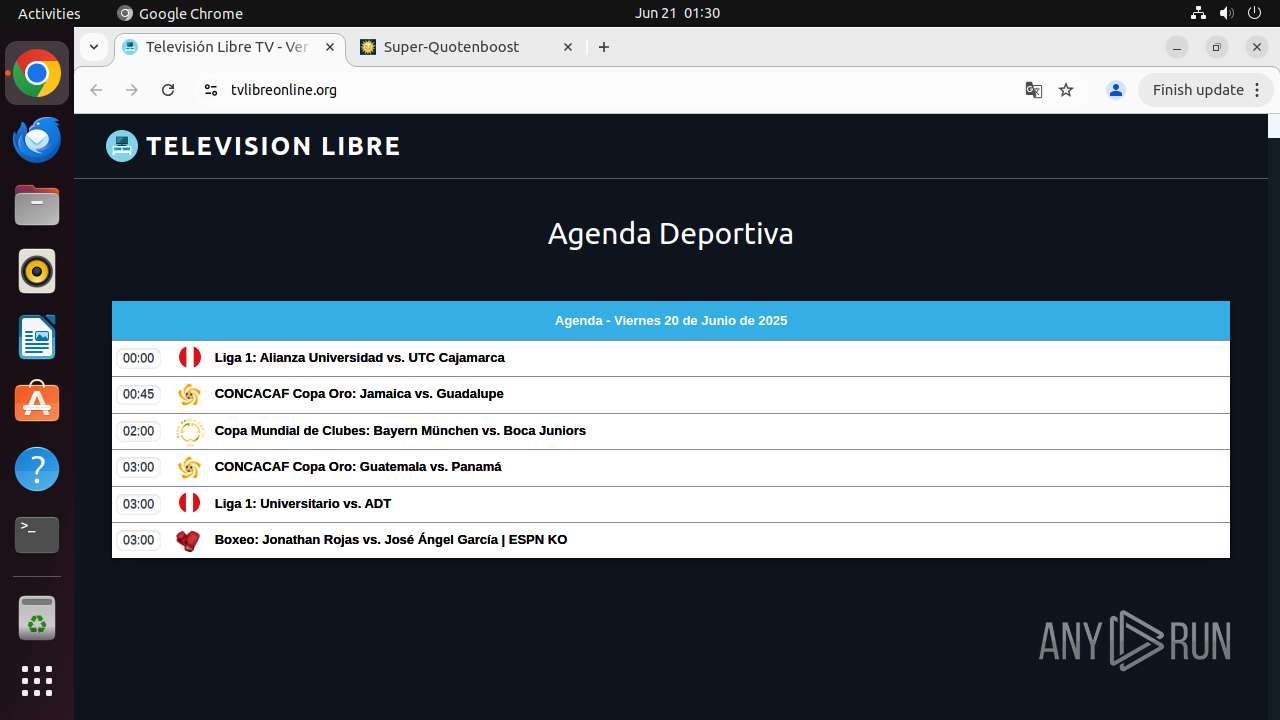This screenshot has height=720, width=1280.
Task: Click the 02:00 time badge
Action: (x=138, y=431)
